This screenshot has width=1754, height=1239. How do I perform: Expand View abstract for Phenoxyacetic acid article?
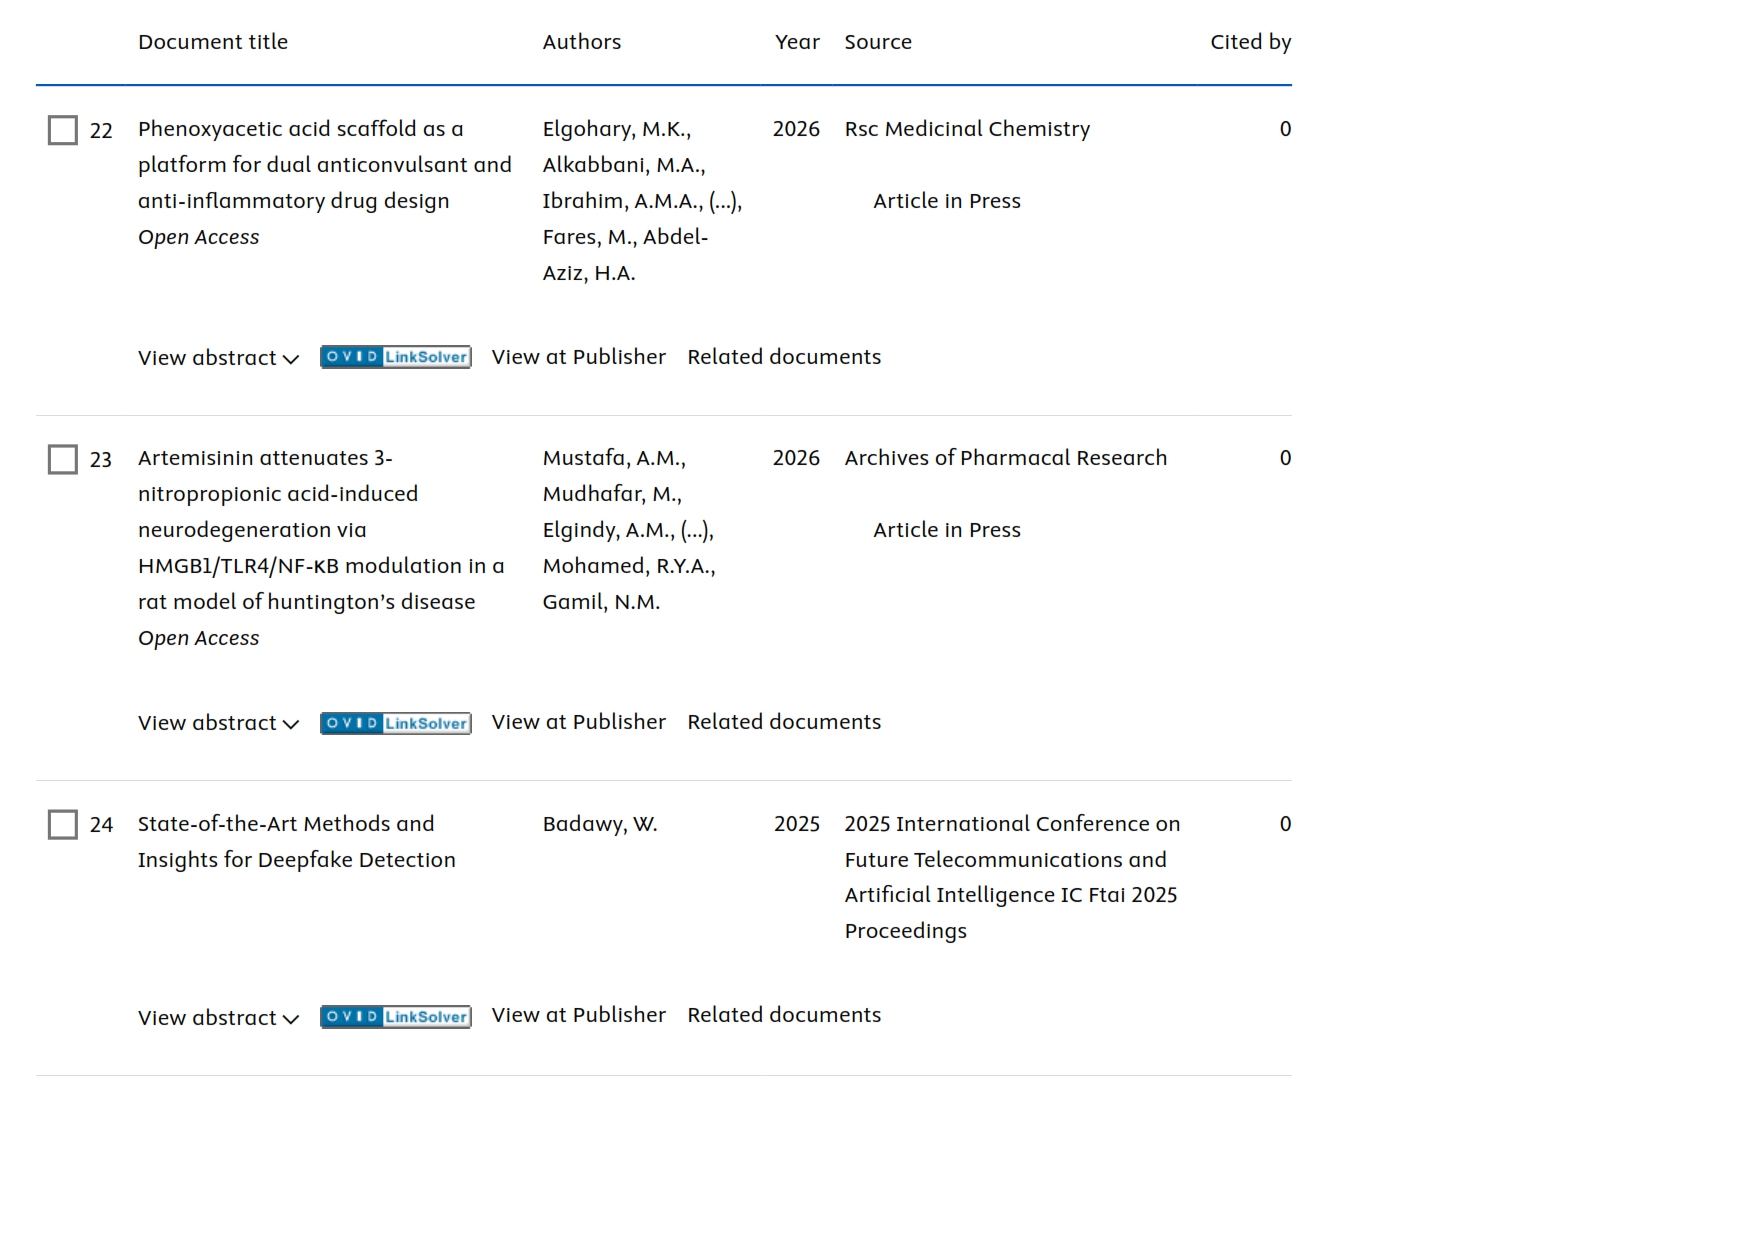[218, 358]
